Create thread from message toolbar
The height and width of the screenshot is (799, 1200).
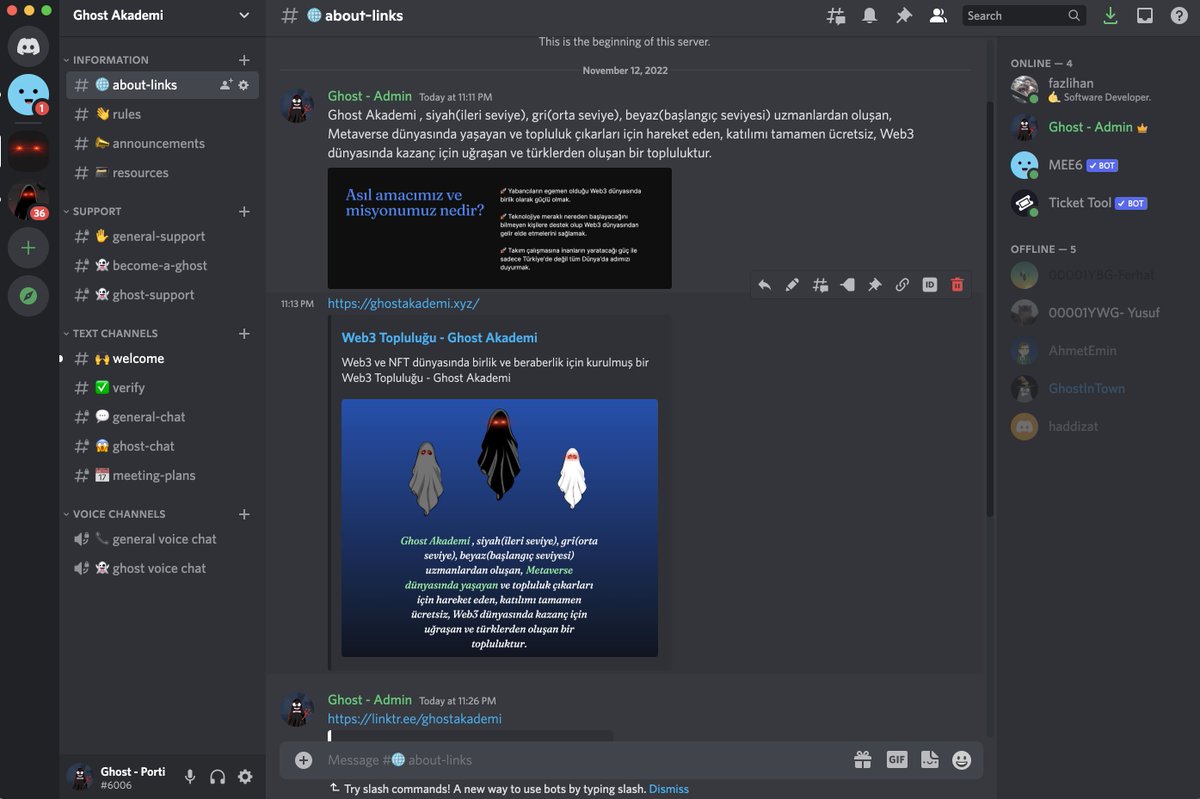(820, 285)
